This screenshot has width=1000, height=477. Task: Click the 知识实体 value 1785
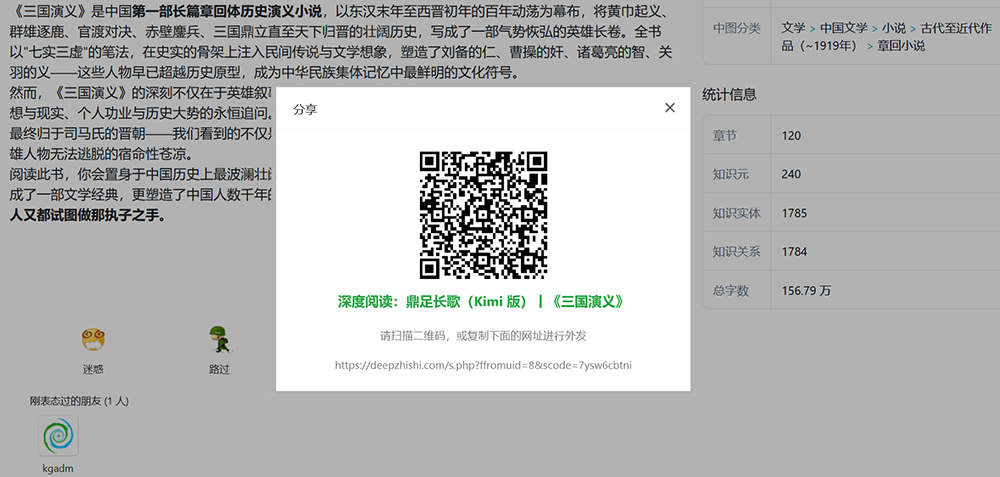pos(795,213)
